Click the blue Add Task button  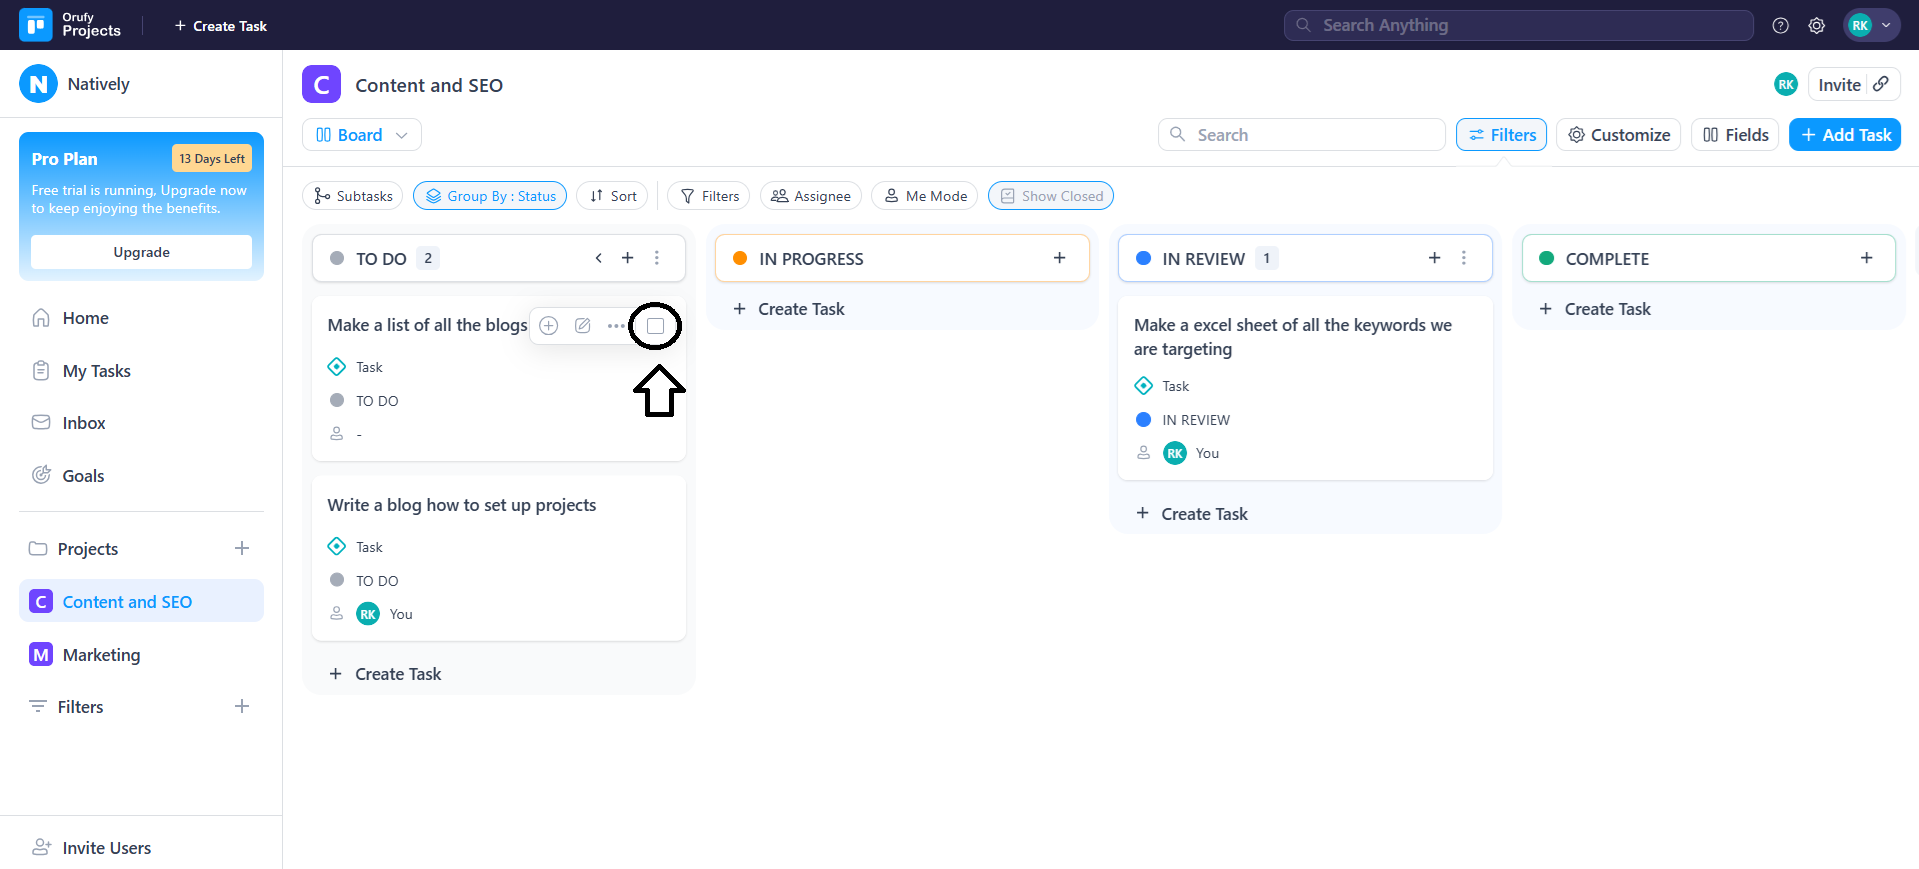pos(1844,135)
